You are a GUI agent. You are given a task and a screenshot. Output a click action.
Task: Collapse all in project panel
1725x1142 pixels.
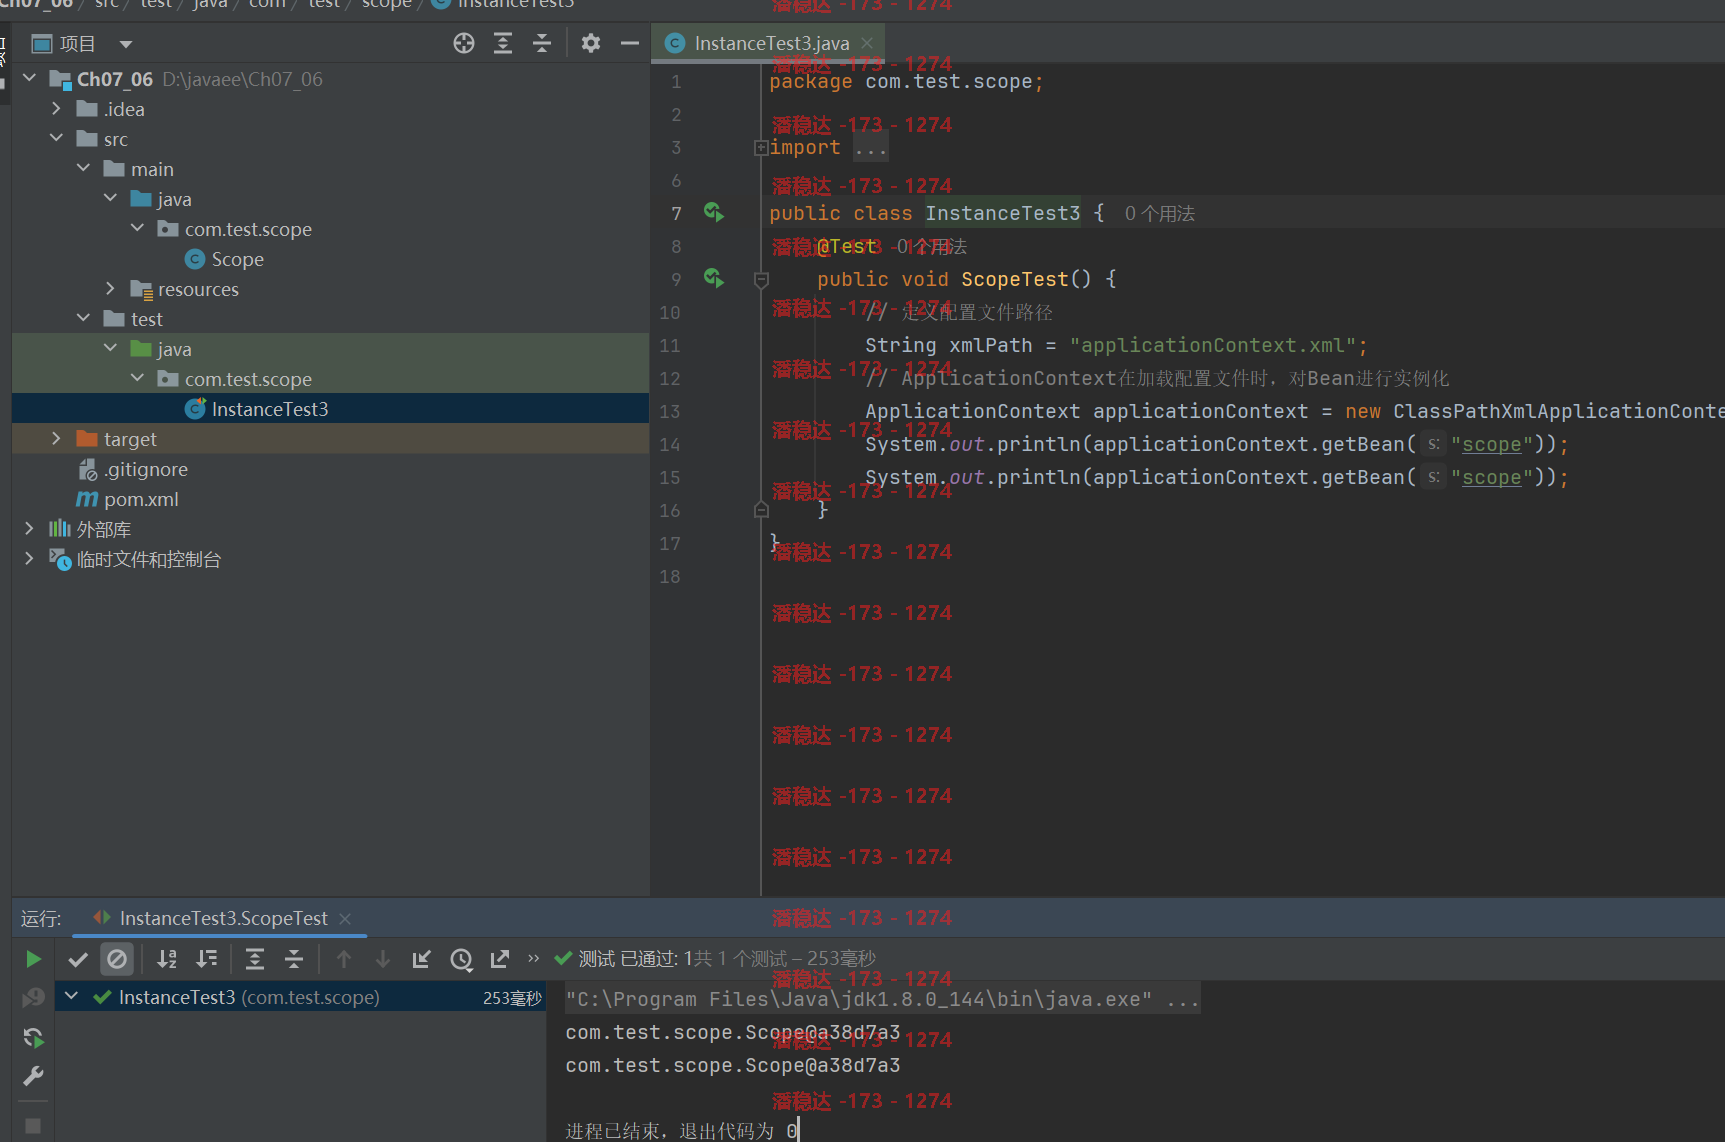coord(542,43)
